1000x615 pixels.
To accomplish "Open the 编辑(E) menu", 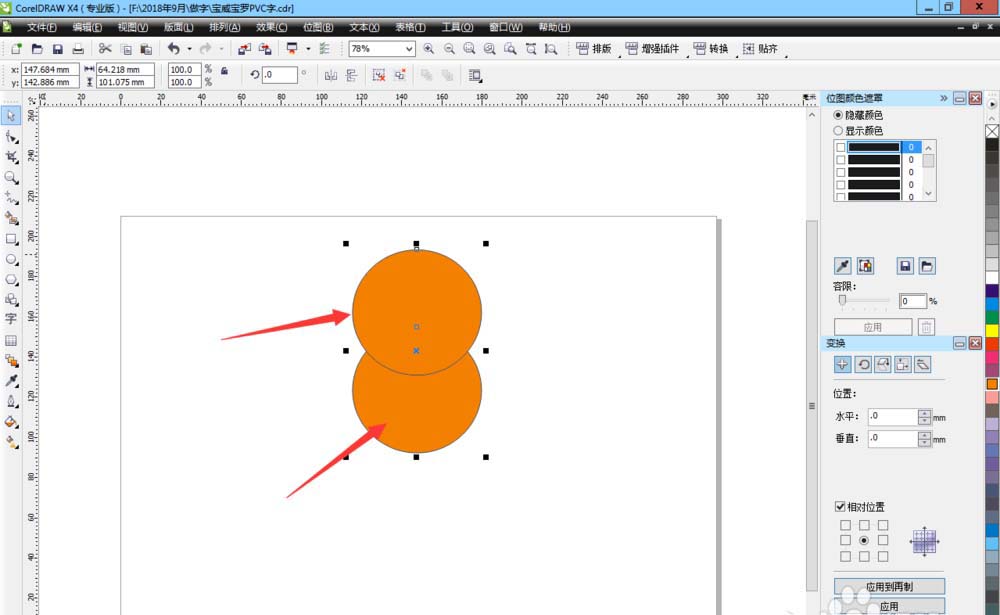I will click(x=87, y=27).
